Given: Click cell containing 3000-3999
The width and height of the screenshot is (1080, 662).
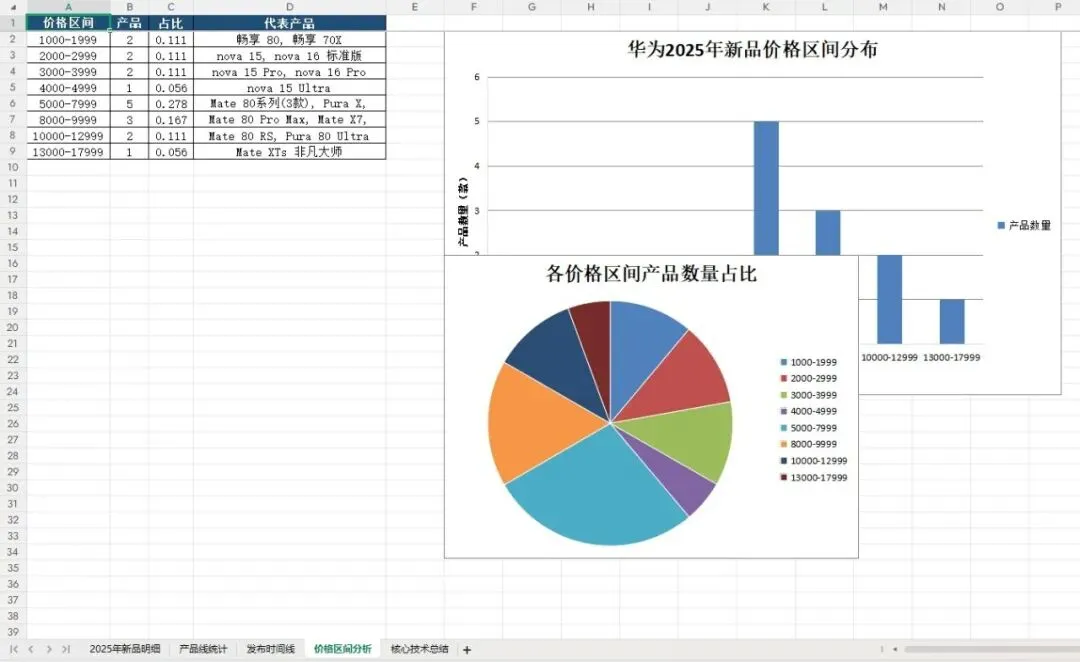Looking at the screenshot, I should 68,72.
